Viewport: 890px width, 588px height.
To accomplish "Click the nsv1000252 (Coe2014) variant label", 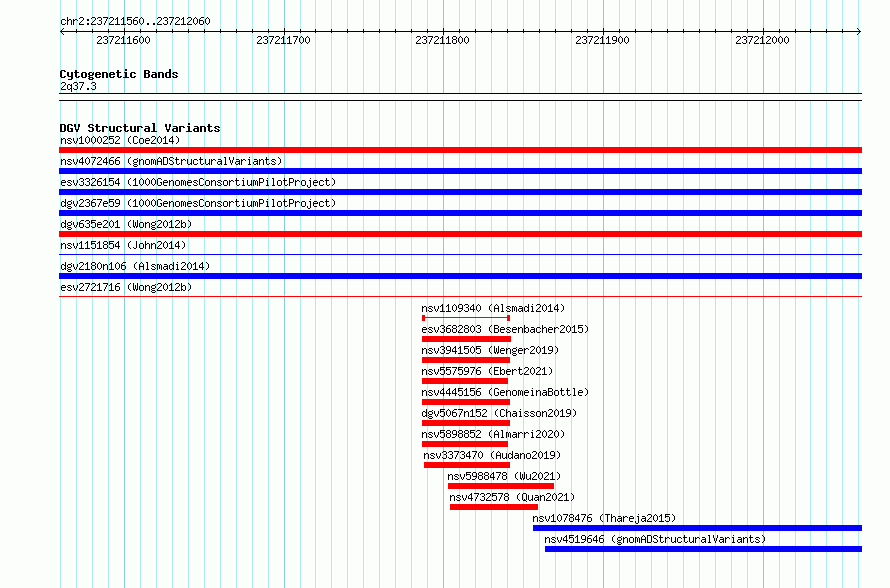I will pyautogui.click(x=120, y=140).
